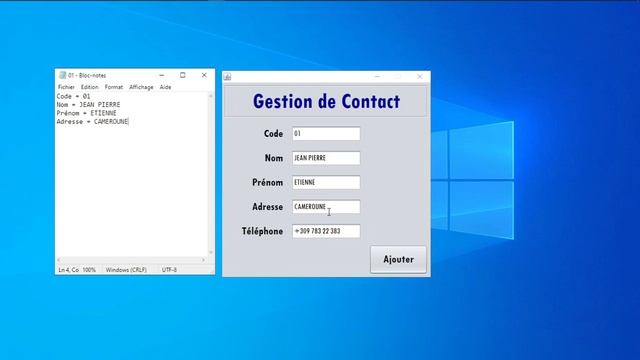Focus the Adresse field containing CAMEROUNE

[x=326, y=207]
